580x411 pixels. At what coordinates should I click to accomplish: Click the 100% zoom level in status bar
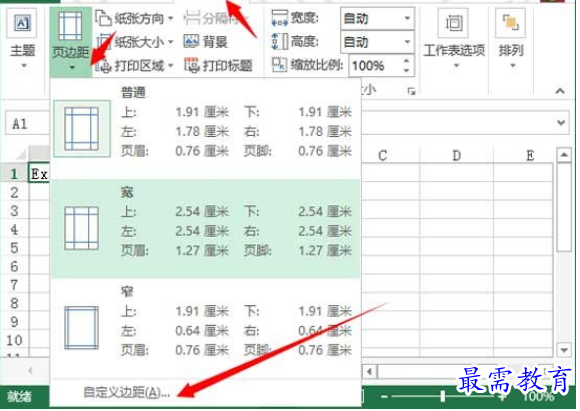[539, 397]
